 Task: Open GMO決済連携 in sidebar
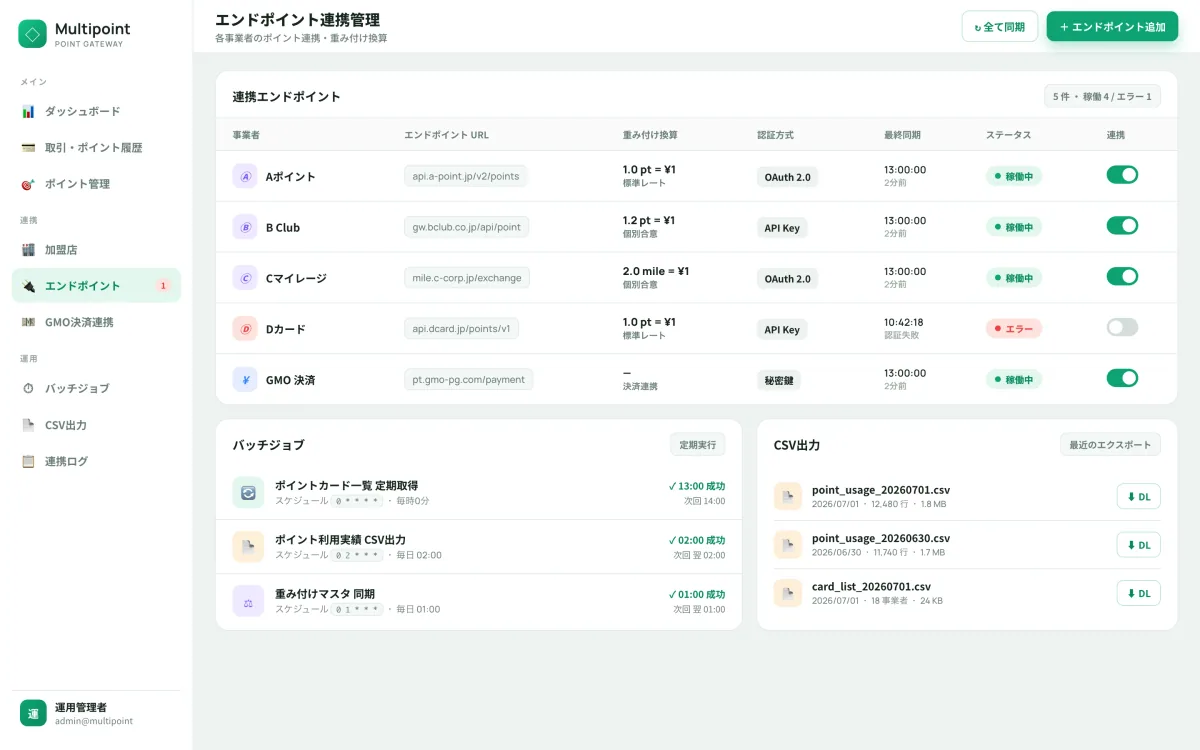(x=96, y=322)
